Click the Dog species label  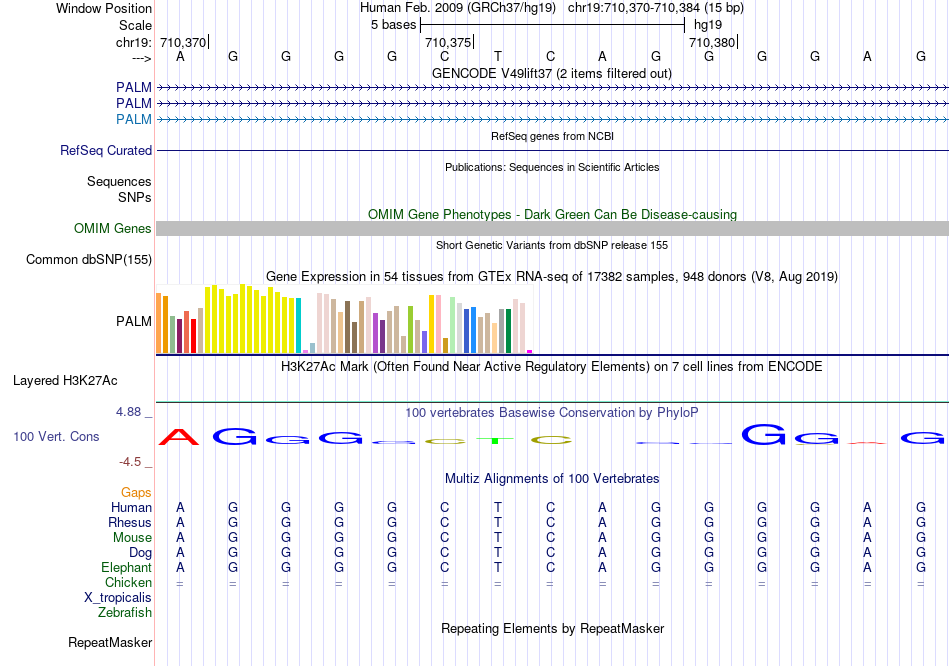click(140, 553)
